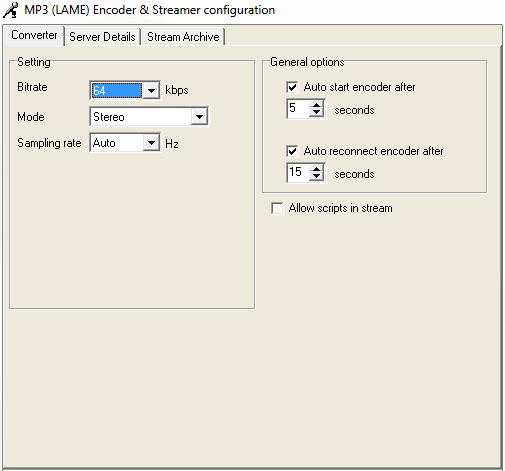Click the Sampling rate field showing Auto
Screen dimensions: 505x471
[x=117, y=143]
